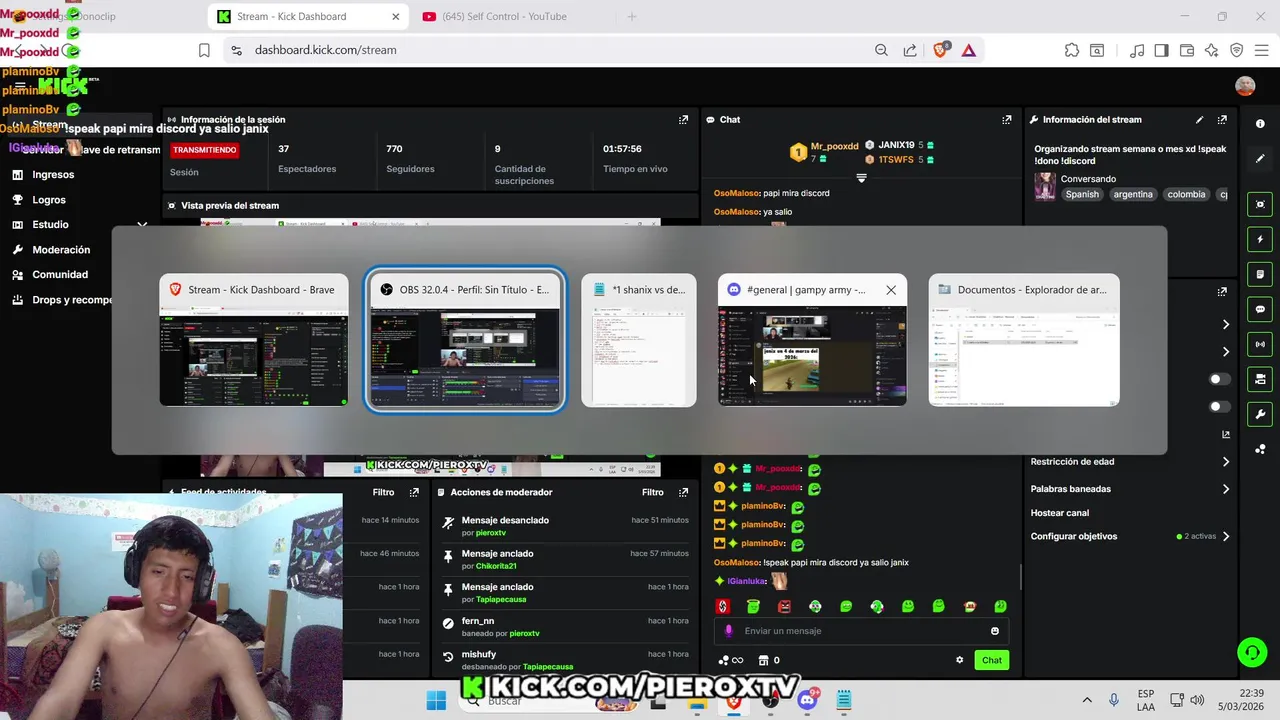Open the Chikorita21 moderator link
Image resolution: width=1280 pixels, height=720 pixels.
point(496,566)
